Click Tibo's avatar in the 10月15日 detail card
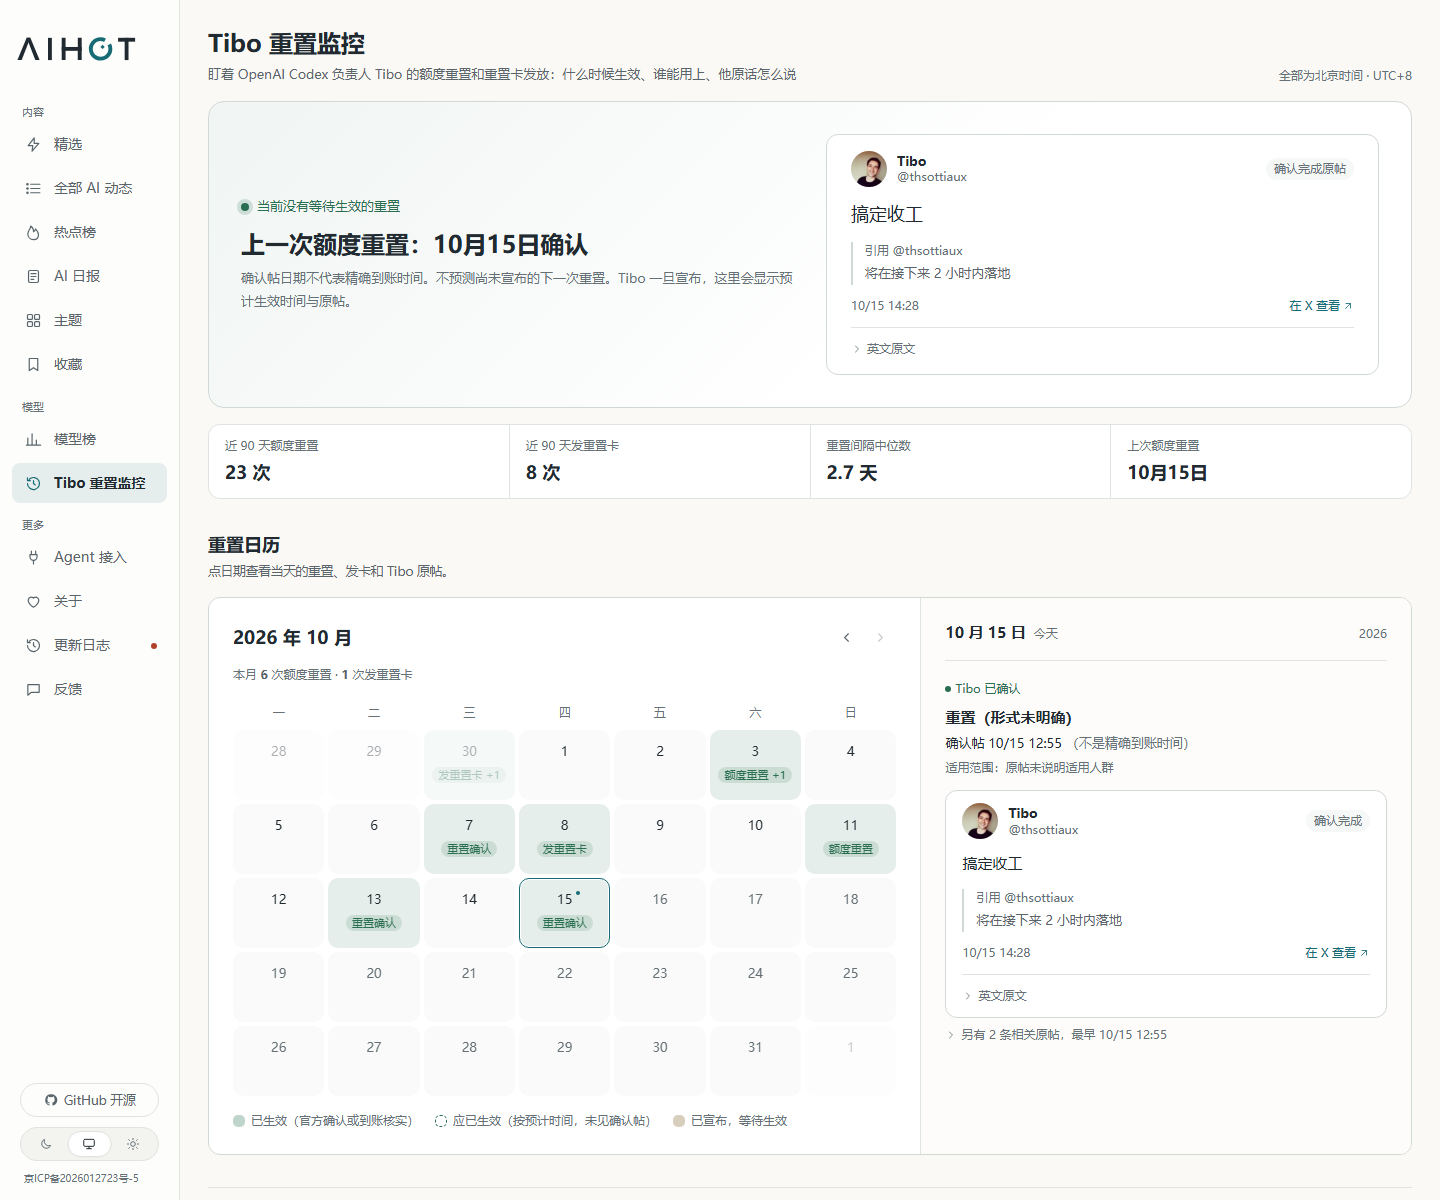The height and width of the screenshot is (1200, 1440). (x=980, y=821)
